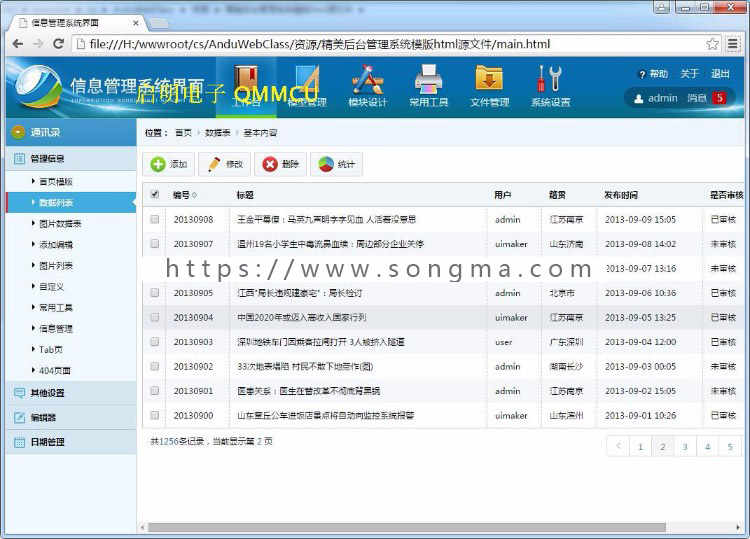Screen dimensions: 750x539
Task: Click the red 删除 button
Action: (x=280, y=164)
